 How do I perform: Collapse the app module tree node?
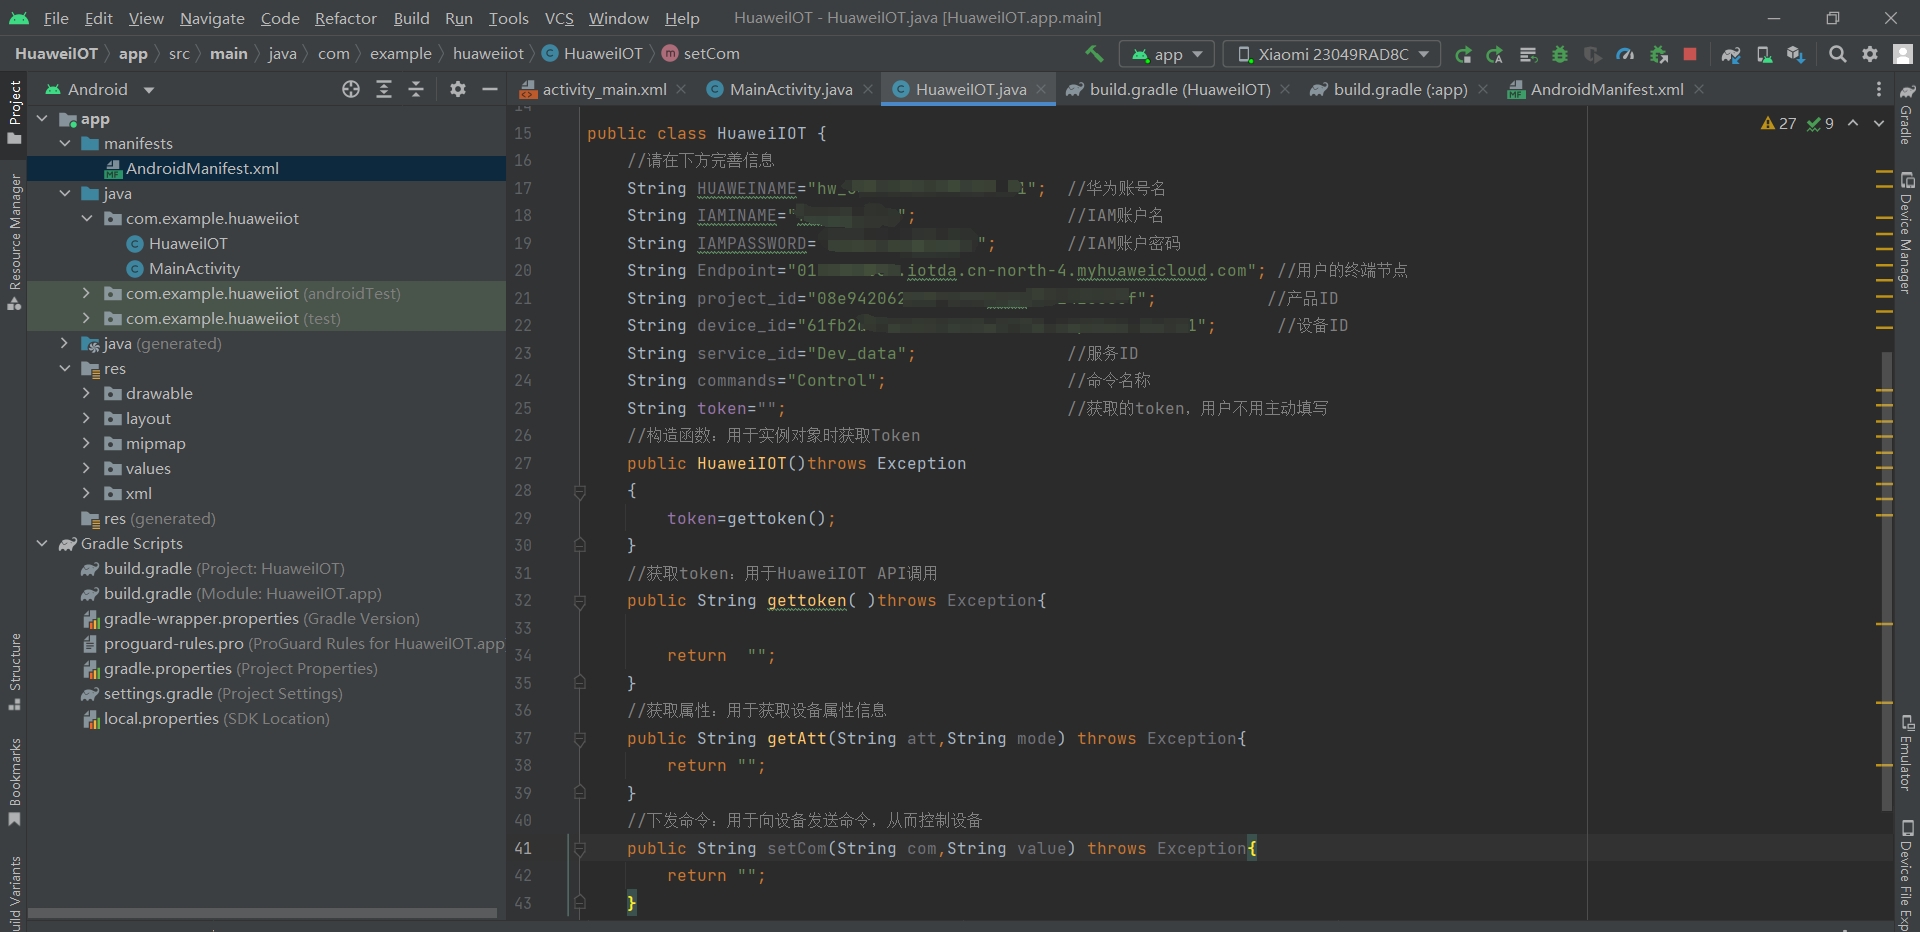42,119
